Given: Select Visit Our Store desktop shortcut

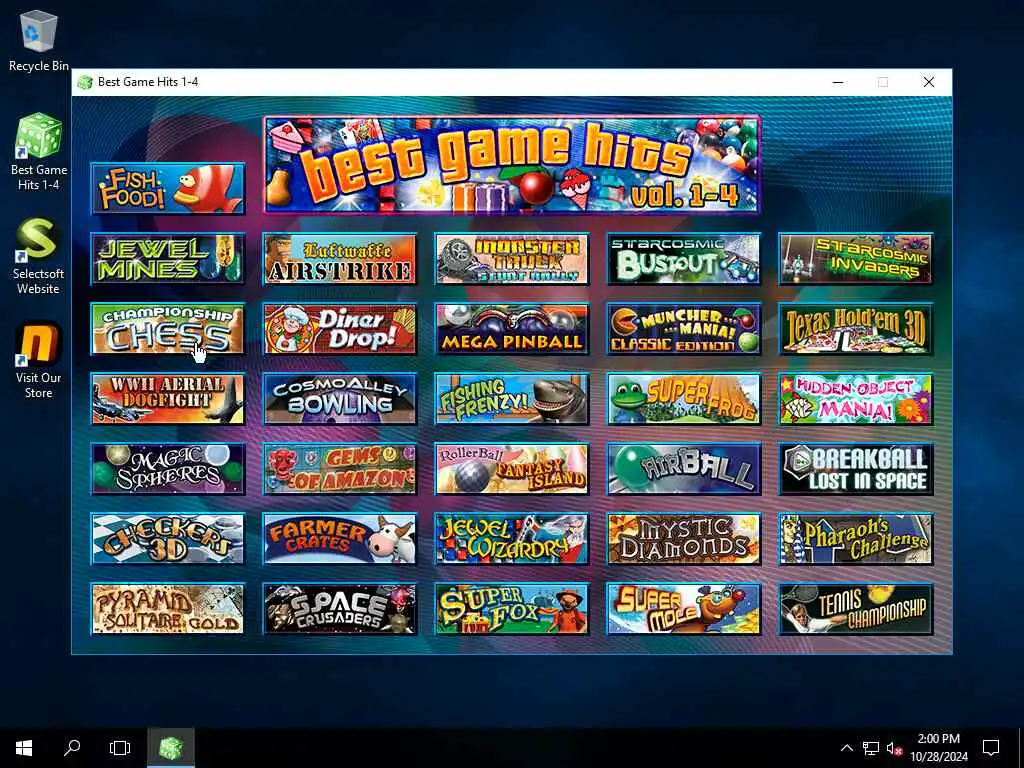Looking at the screenshot, I should [39, 360].
